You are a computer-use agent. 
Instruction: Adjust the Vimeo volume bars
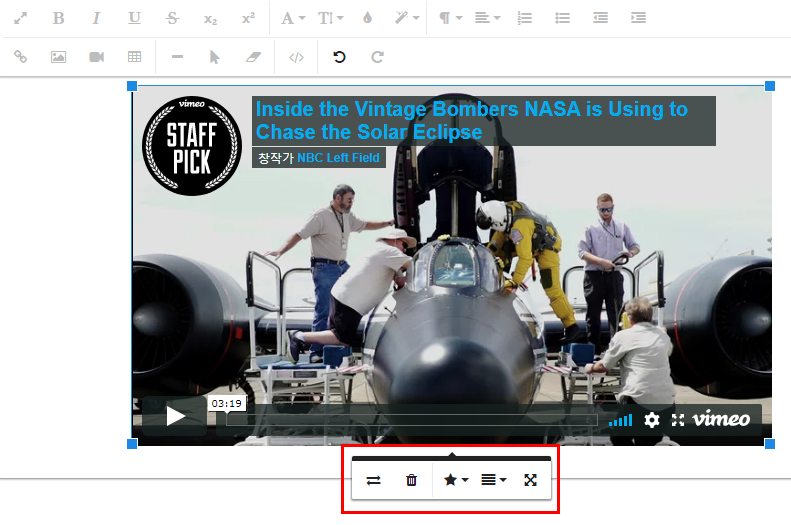[621, 420]
